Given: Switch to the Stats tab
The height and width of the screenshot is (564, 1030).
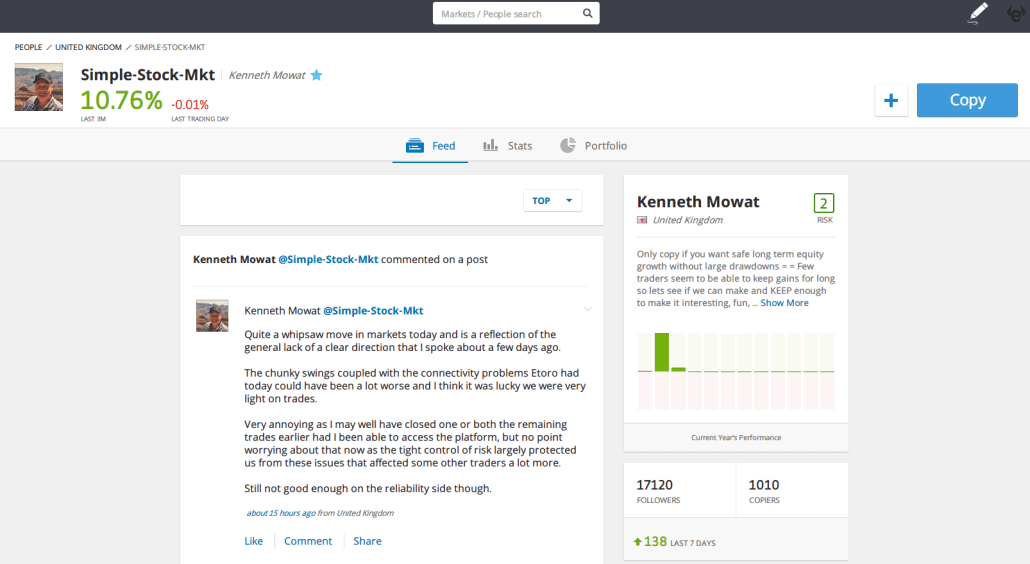Looking at the screenshot, I should tap(508, 146).
